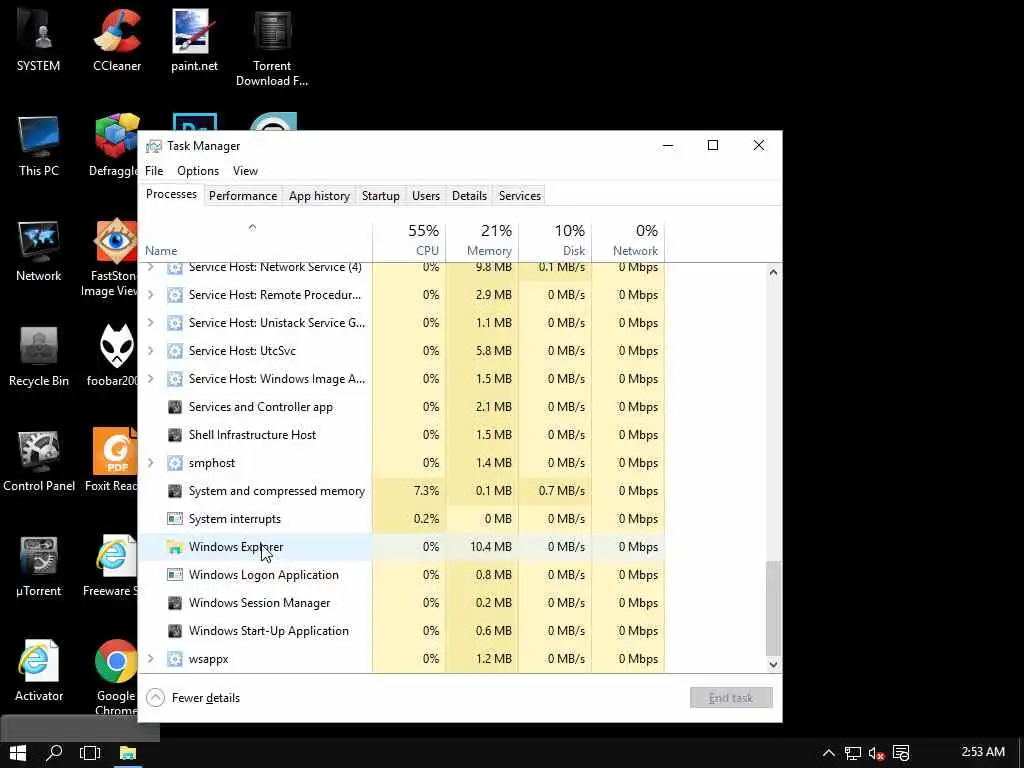The image size is (1024, 768).
Task: Select System and compressed memory process
Action: point(402,491)
